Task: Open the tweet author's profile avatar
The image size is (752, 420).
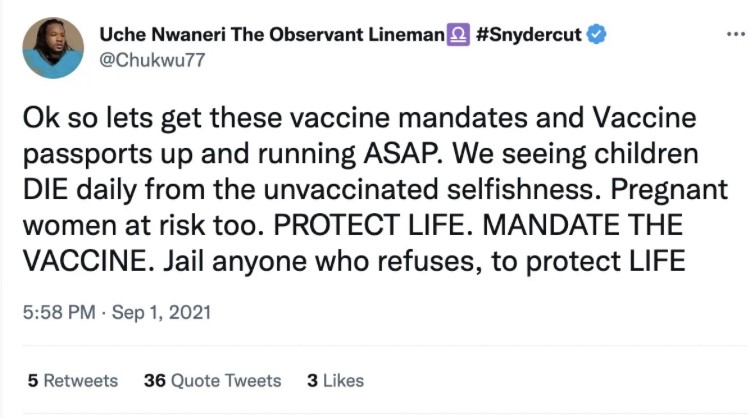Action: pyautogui.click(x=53, y=46)
